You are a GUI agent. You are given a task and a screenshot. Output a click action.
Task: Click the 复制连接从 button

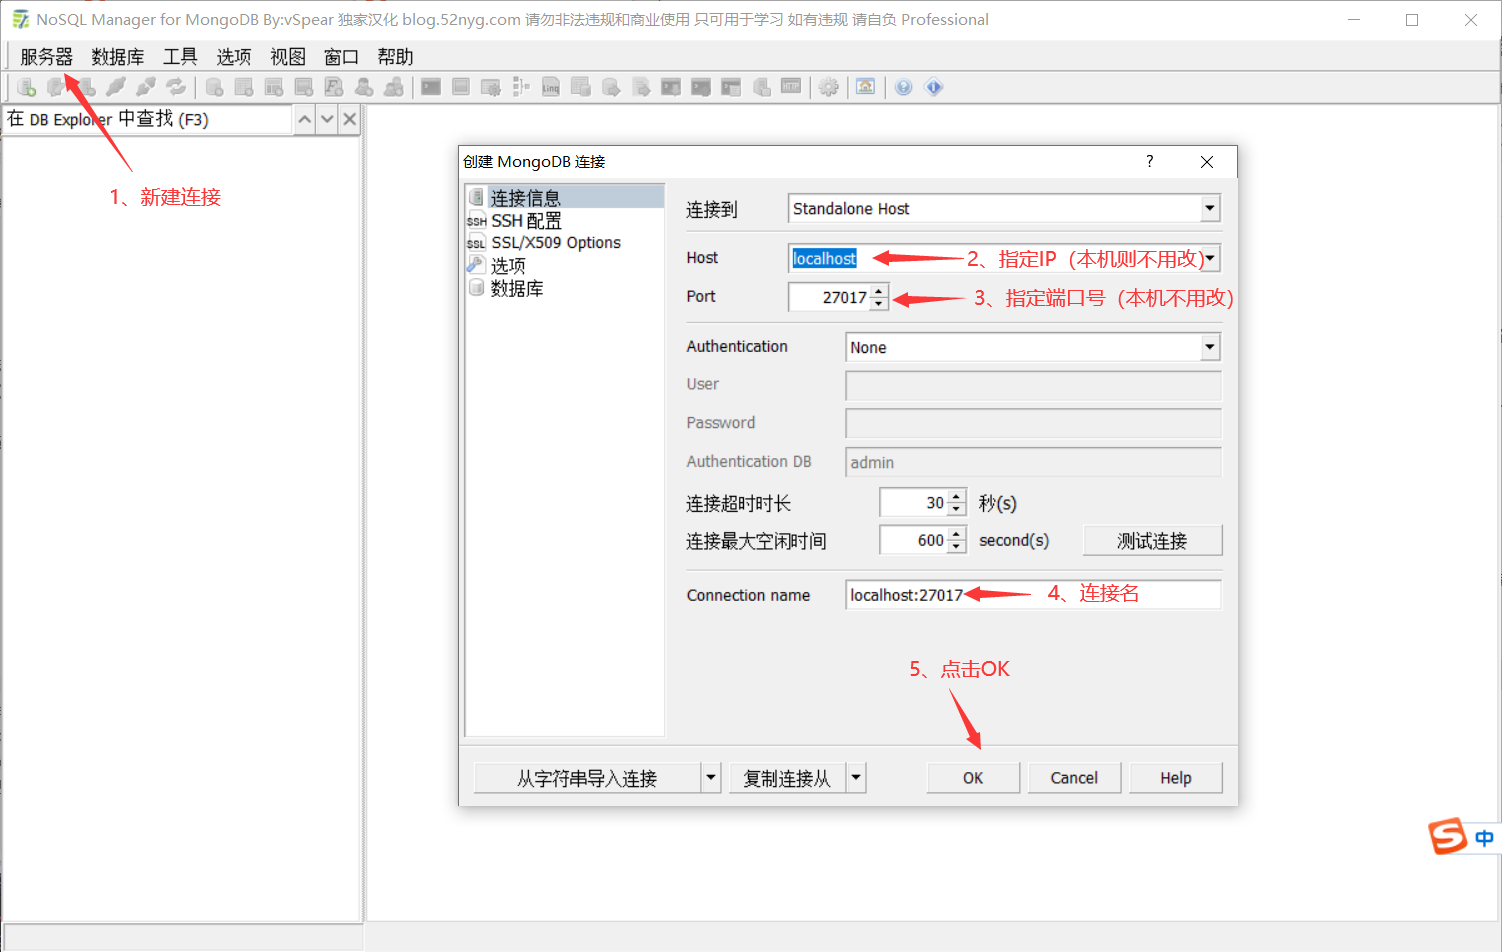pos(787,778)
